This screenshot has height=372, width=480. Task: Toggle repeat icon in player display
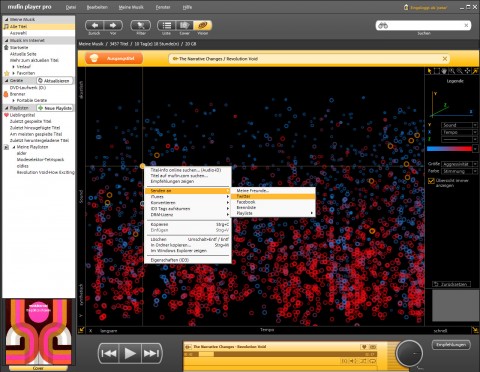tap(373, 361)
